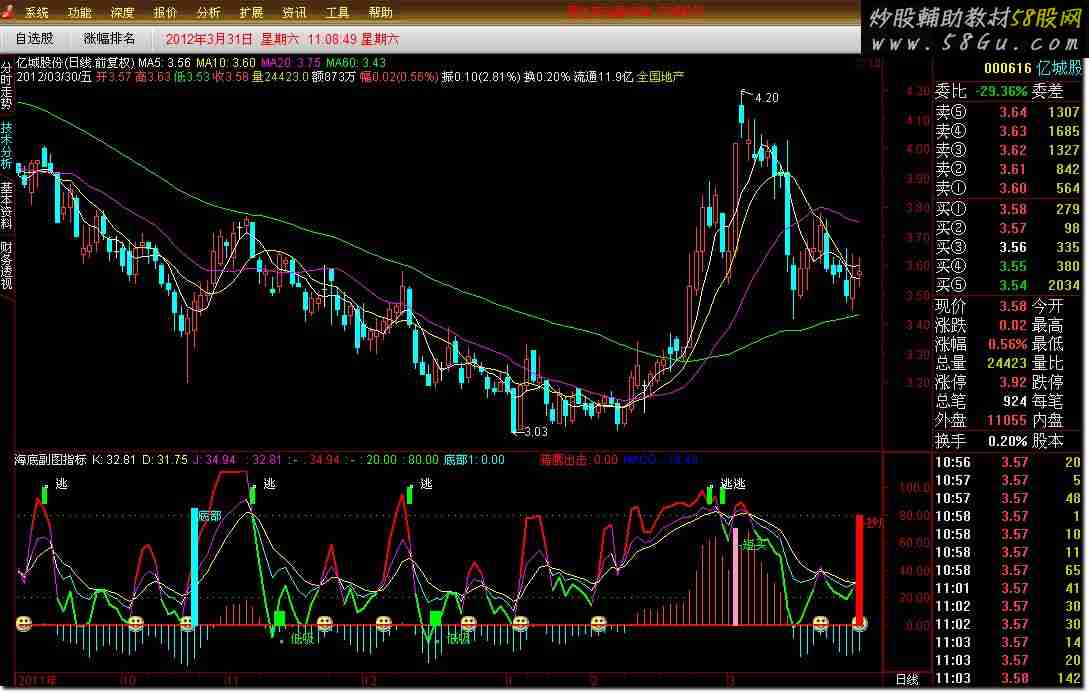Open the 功能 menu
Image resolution: width=1089 pixels, height=693 pixels.
80,12
